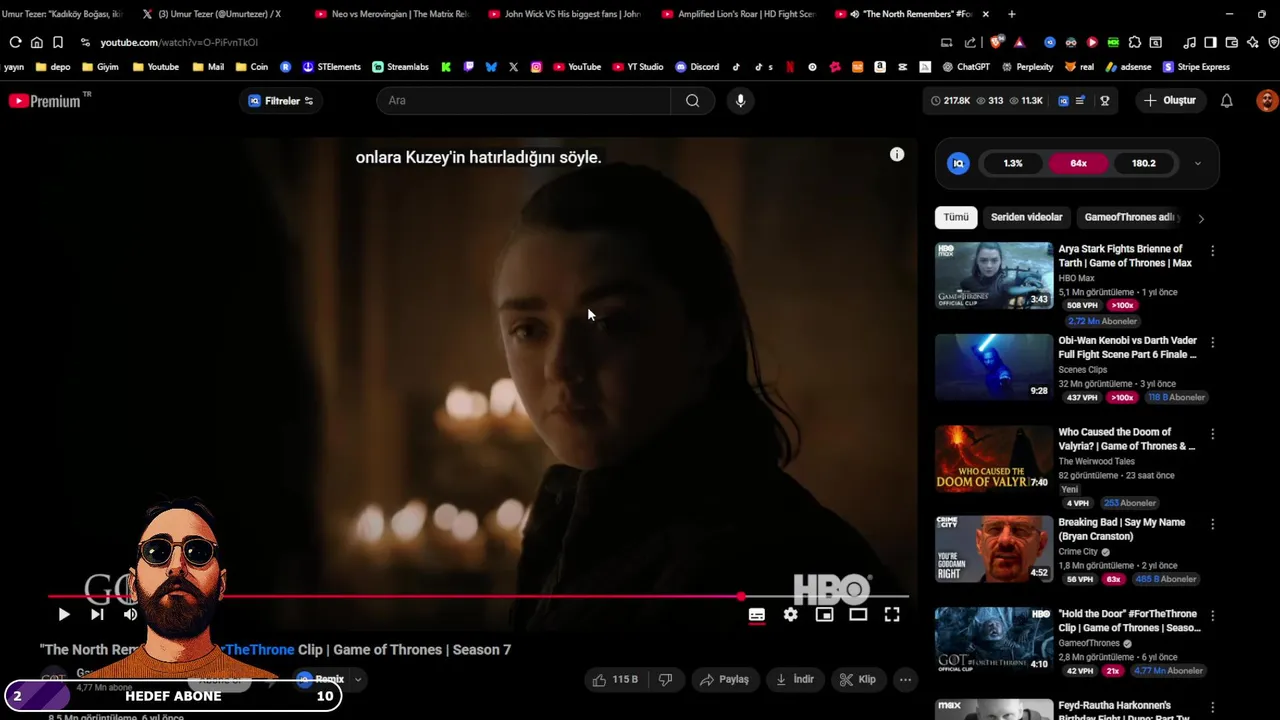Open Breaking Bad Say My Name thumbnail
Image resolution: width=1280 pixels, height=720 pixels.
pos(994,549)
